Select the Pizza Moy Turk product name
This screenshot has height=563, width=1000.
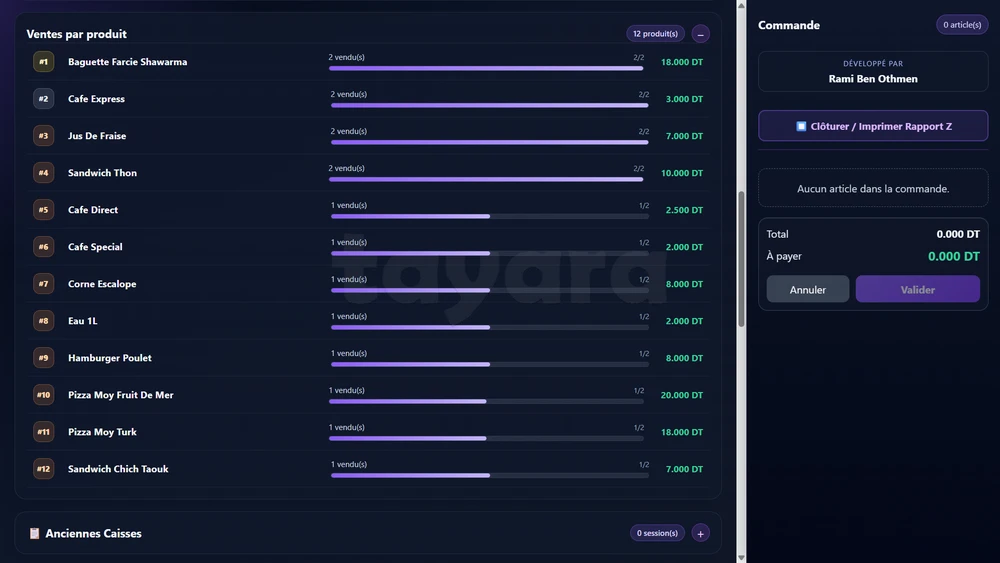pyautogui.click(x=102, y=432)
